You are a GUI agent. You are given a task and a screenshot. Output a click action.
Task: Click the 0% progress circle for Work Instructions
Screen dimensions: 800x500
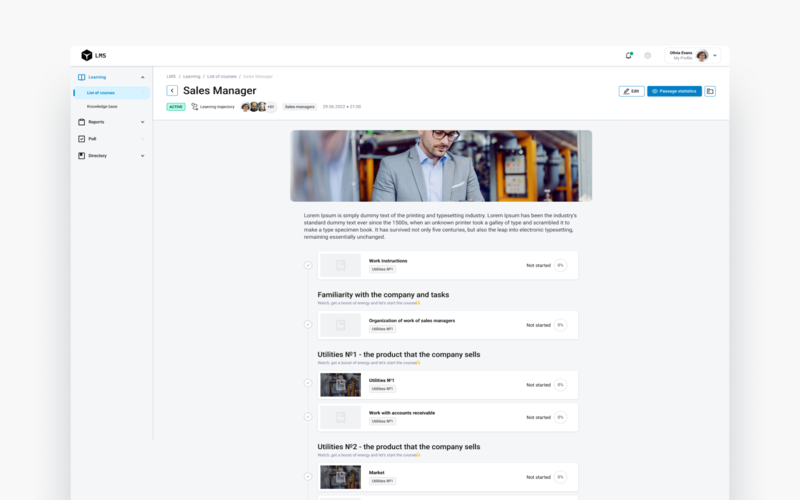(561, 265)
